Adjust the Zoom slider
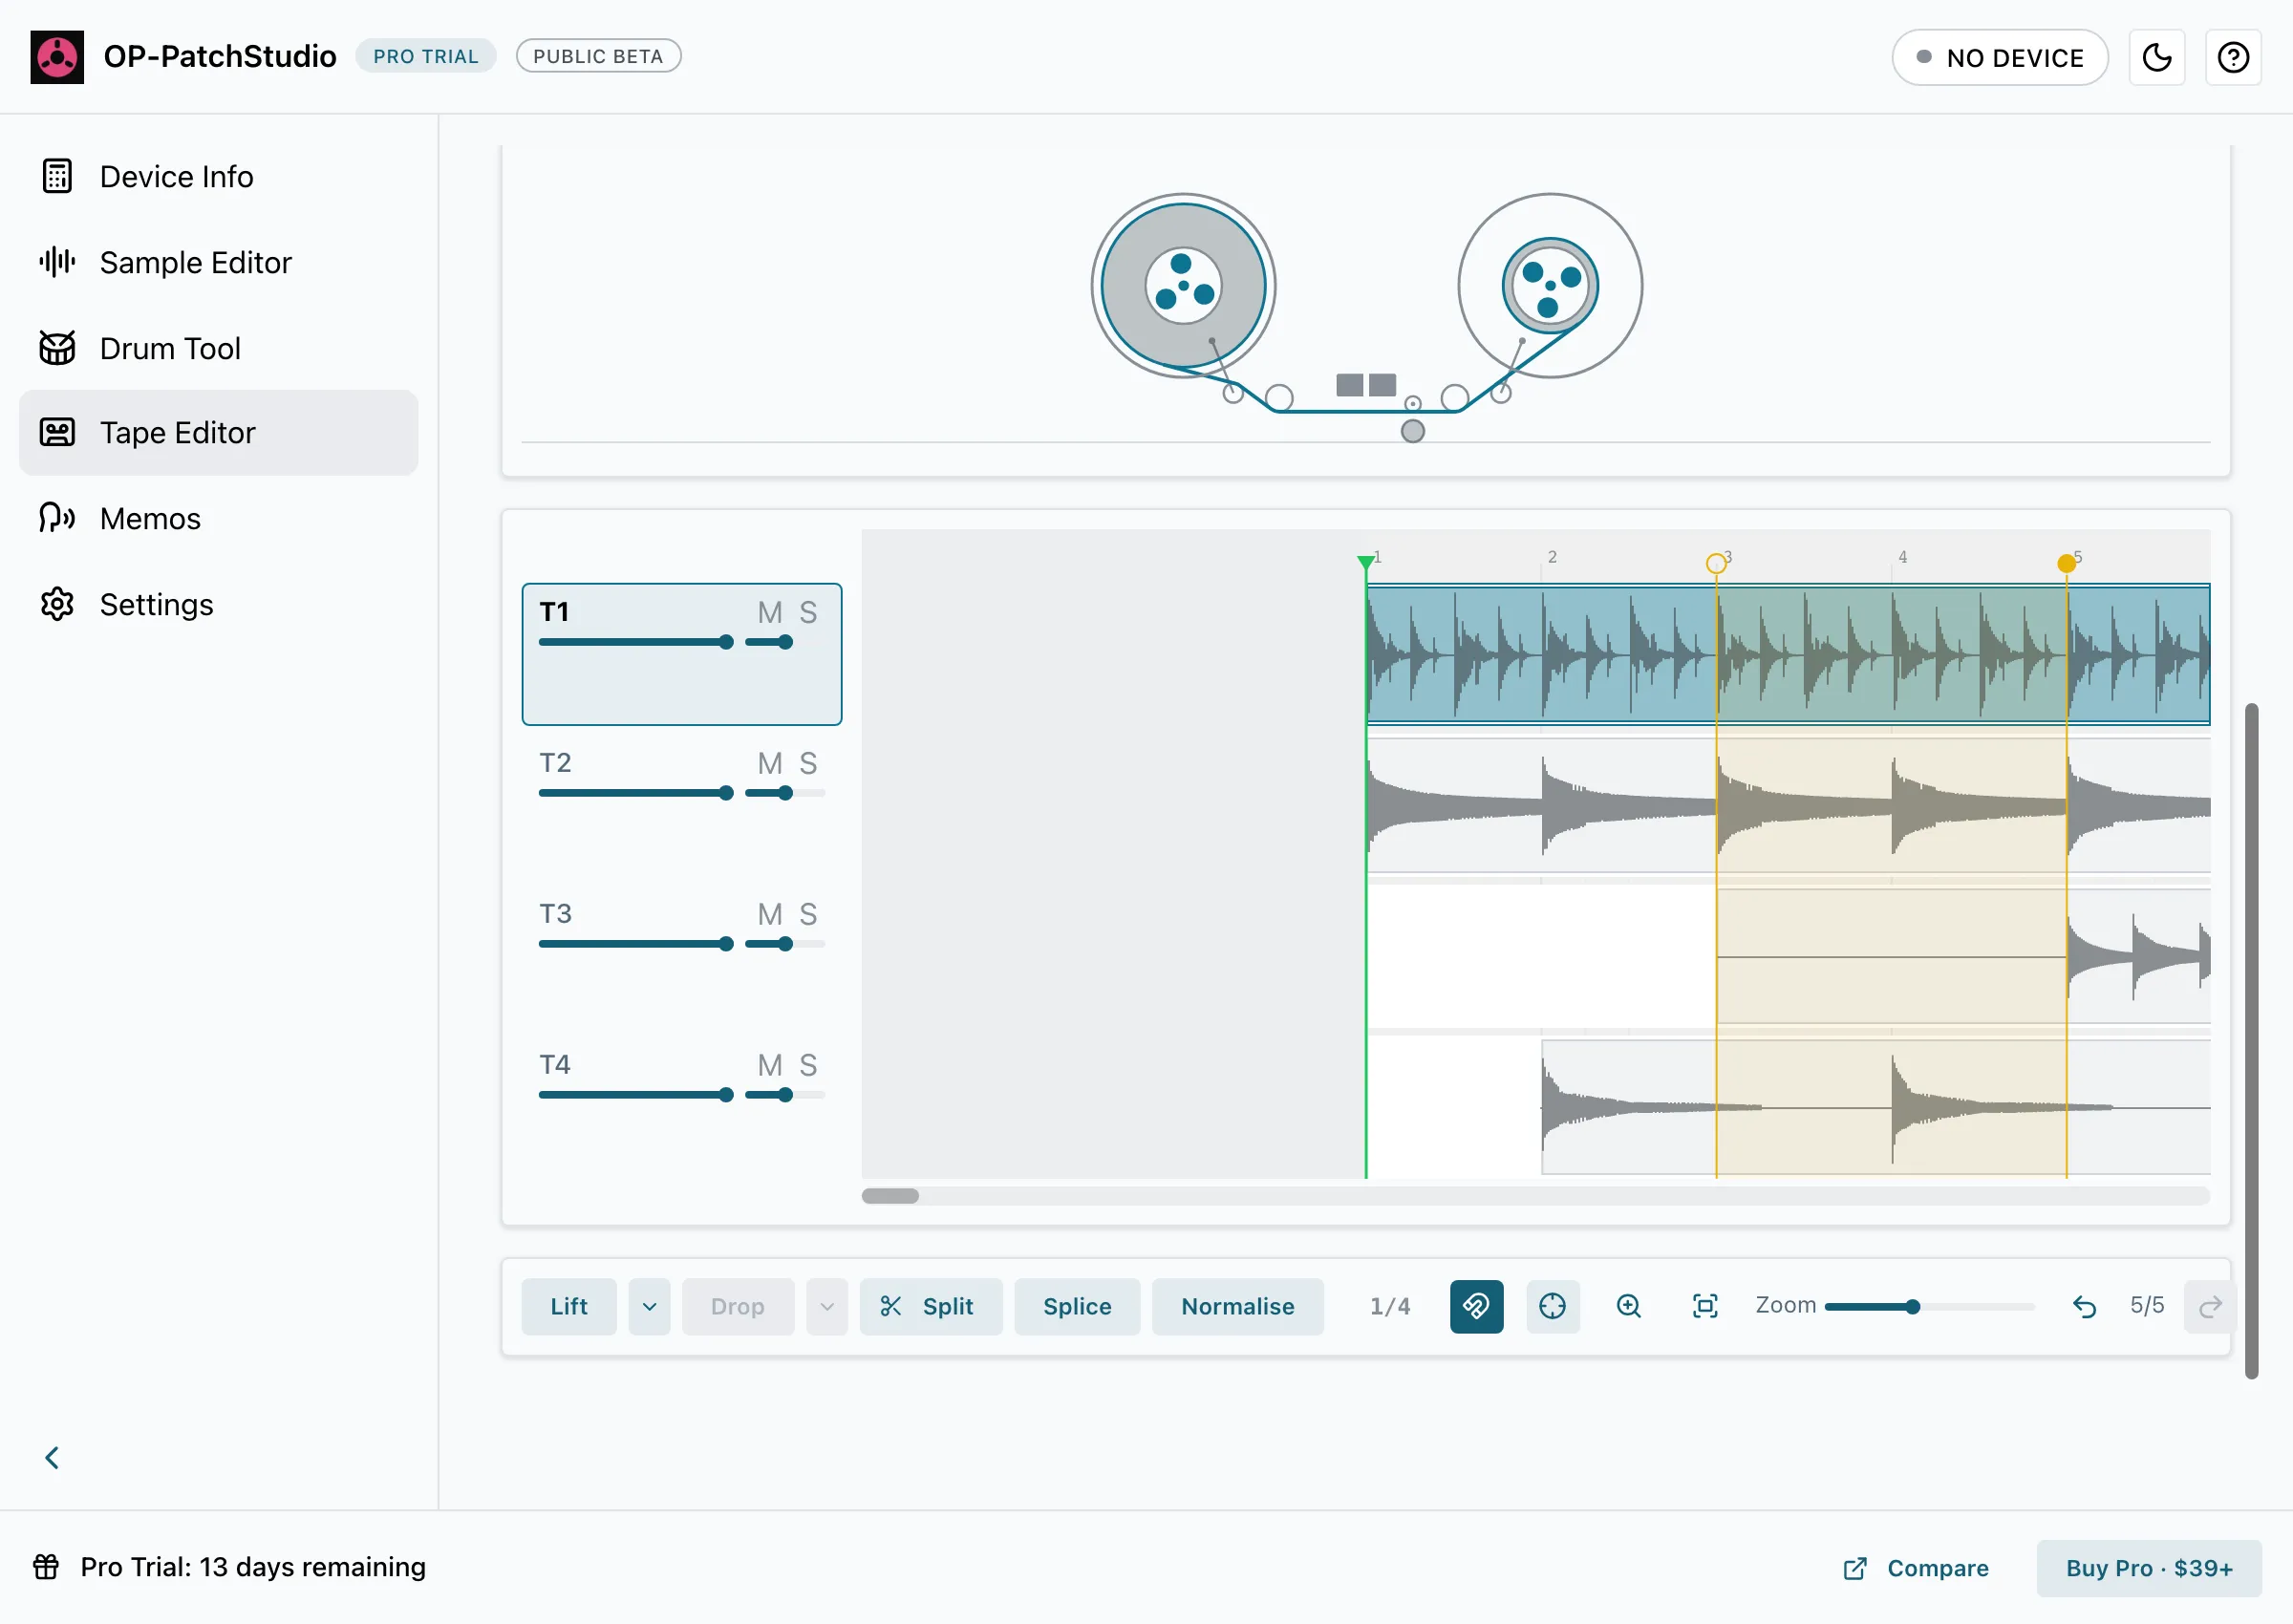 [x=1929, y=1306]
